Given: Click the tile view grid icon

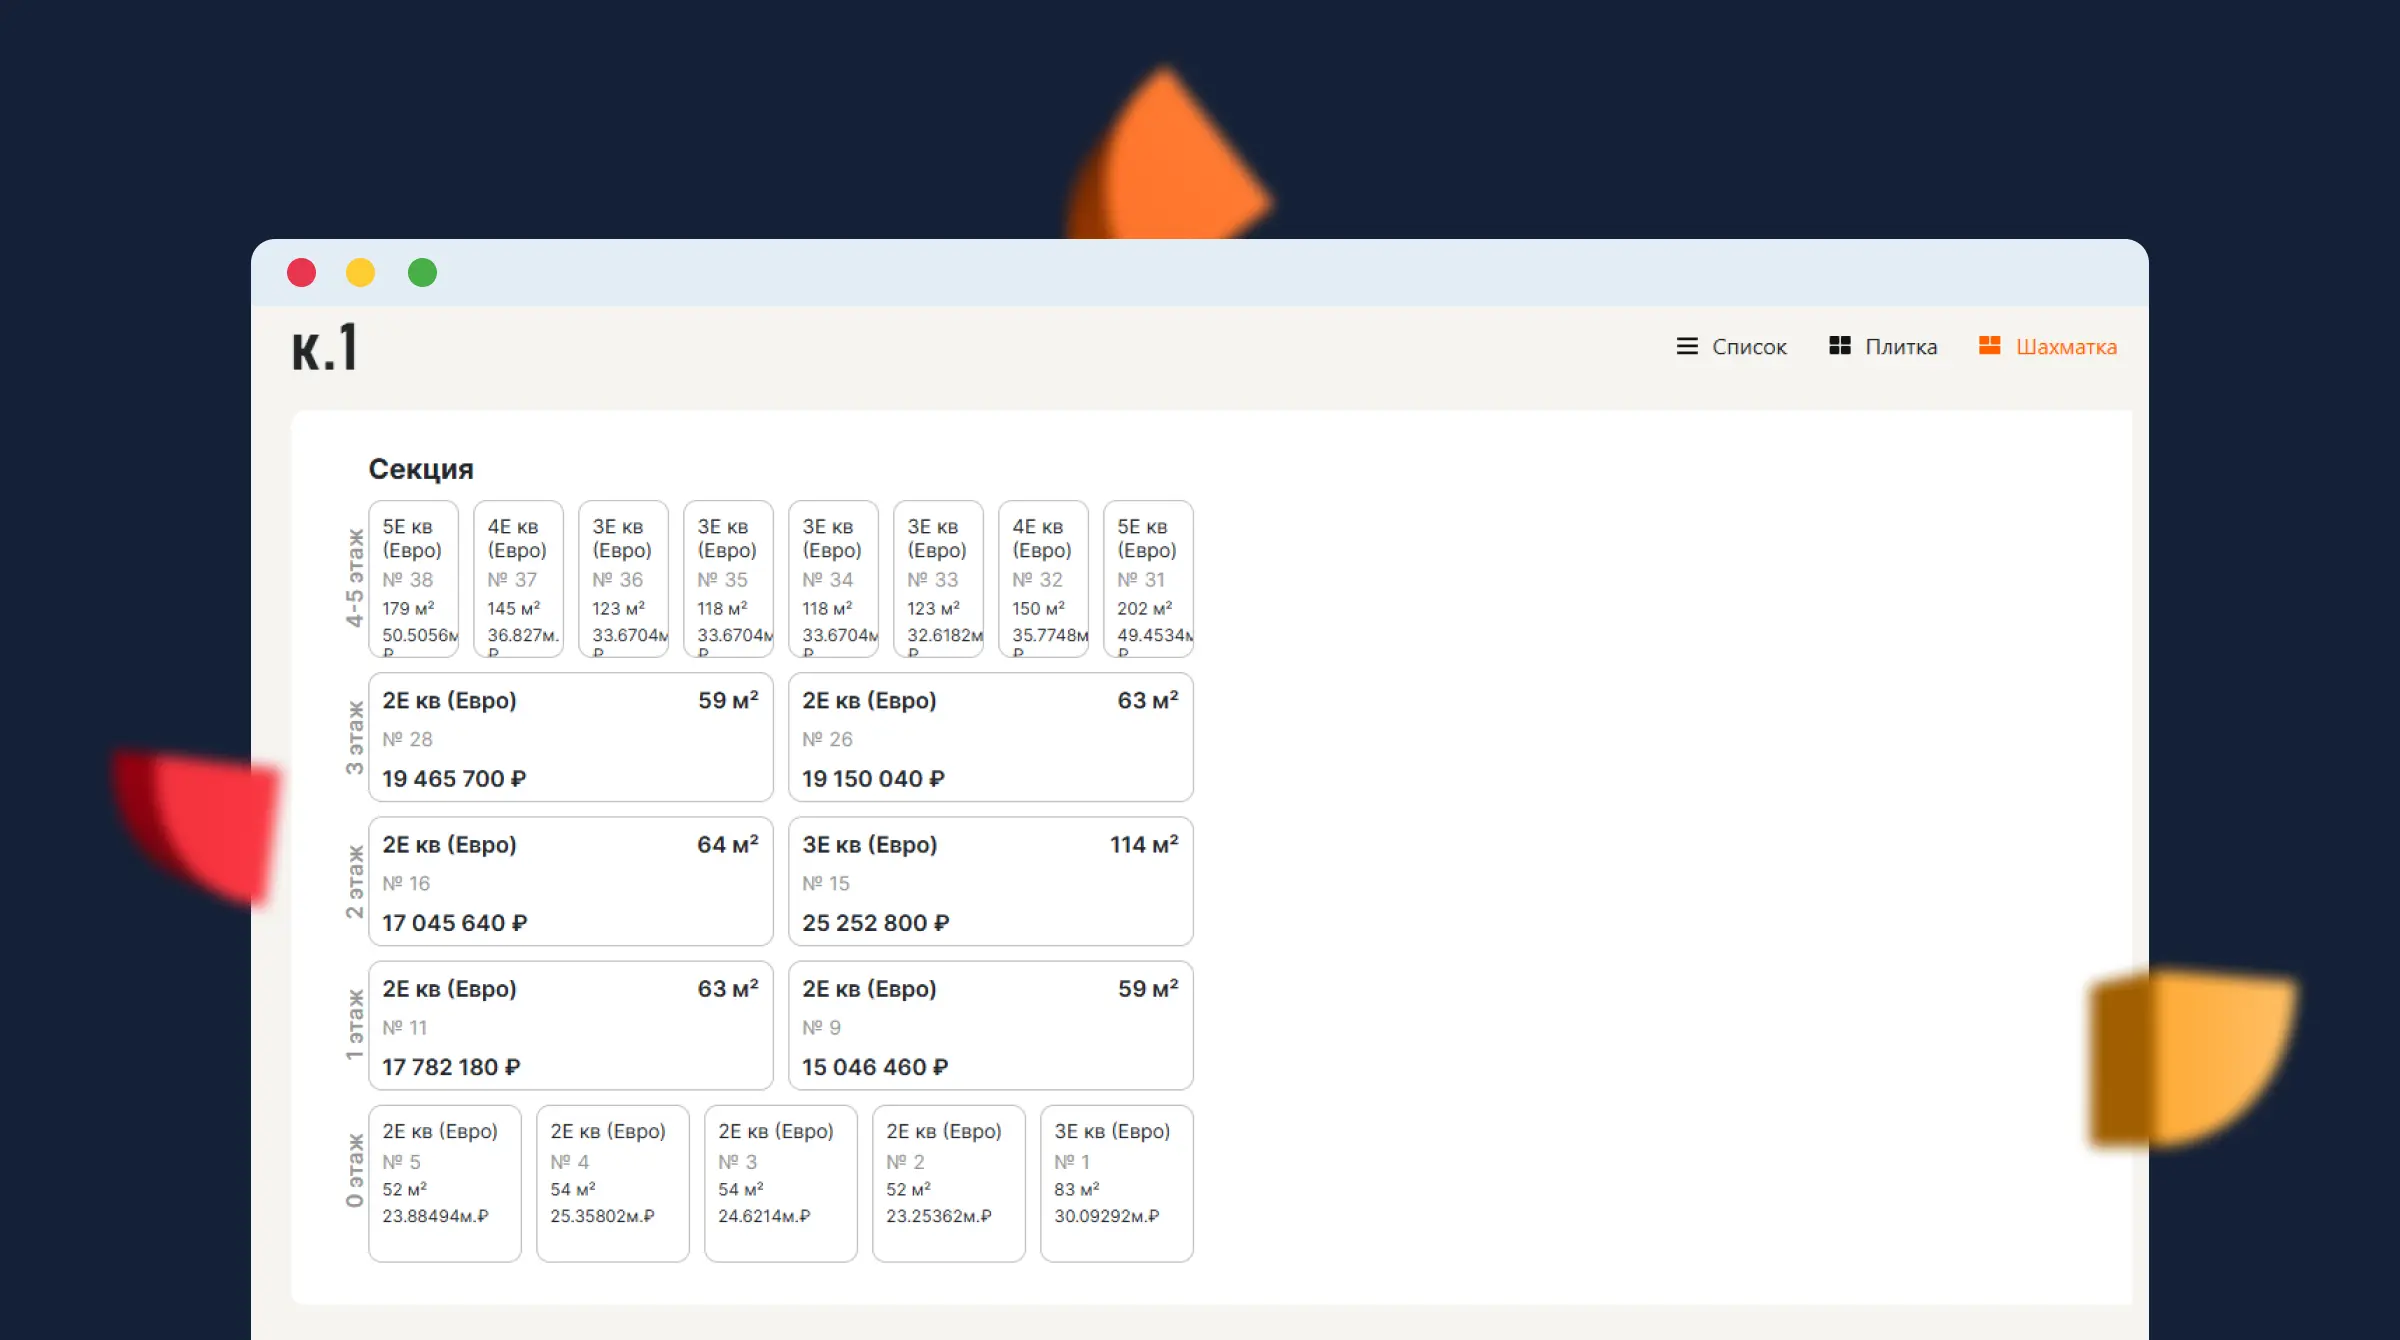Looking at the screenshot, I should 1839,346.
